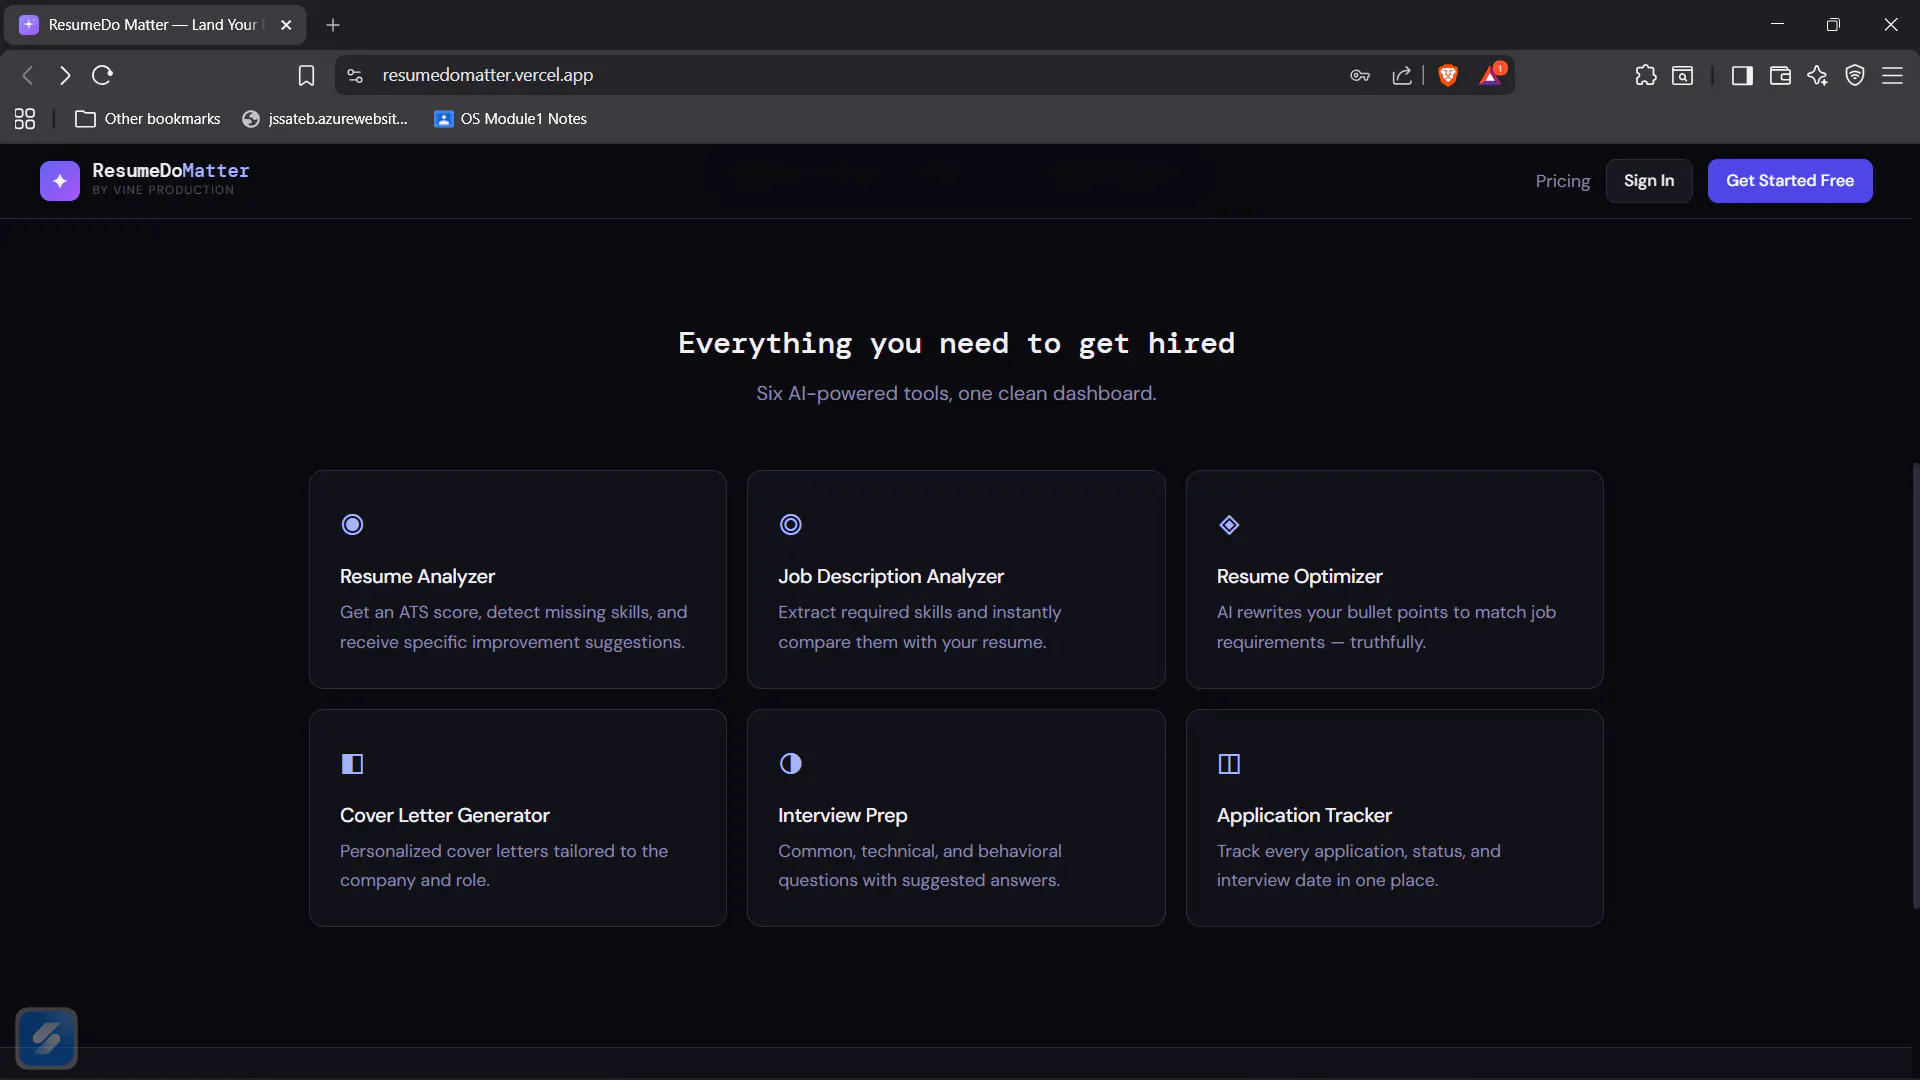Image resolution: width=1920 pixels, height=1080 pixels.
Task: Open the OS Module1 Notes bookmark
Action: tap(510, 119)
